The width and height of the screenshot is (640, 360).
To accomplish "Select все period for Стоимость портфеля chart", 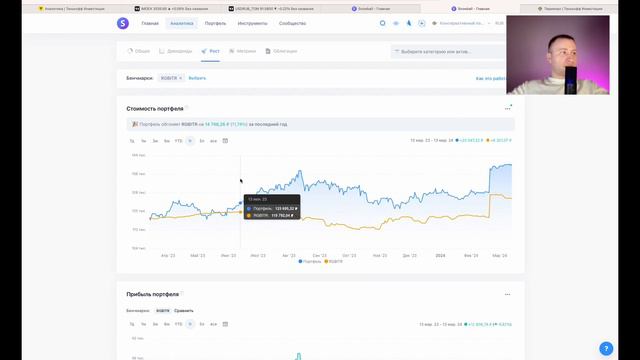I will point(213,141).
